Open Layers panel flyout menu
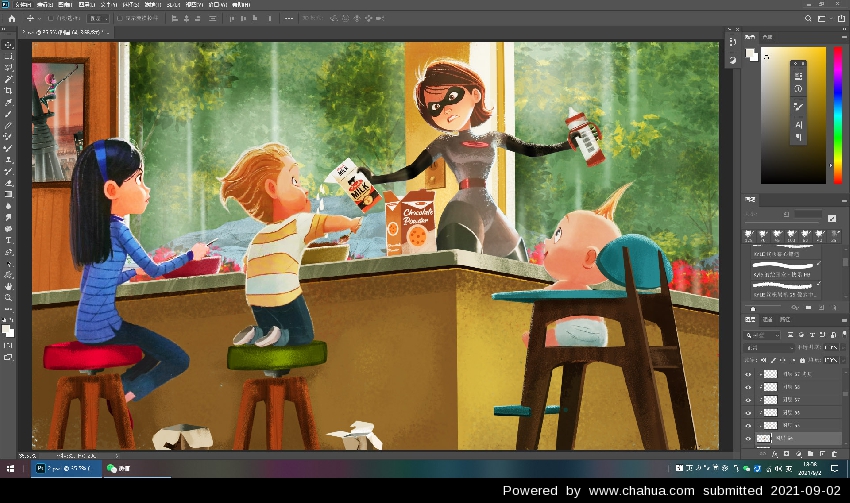The width and height of the screenshot is (850, 503). pyautogui.click(x=844, y=320)
